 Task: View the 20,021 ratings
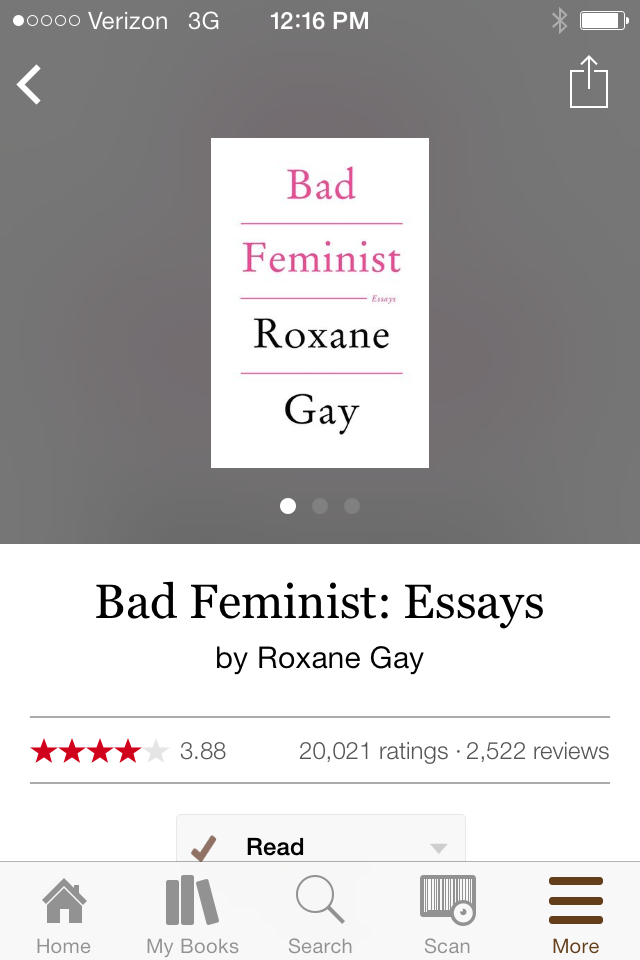coord(373,751)
